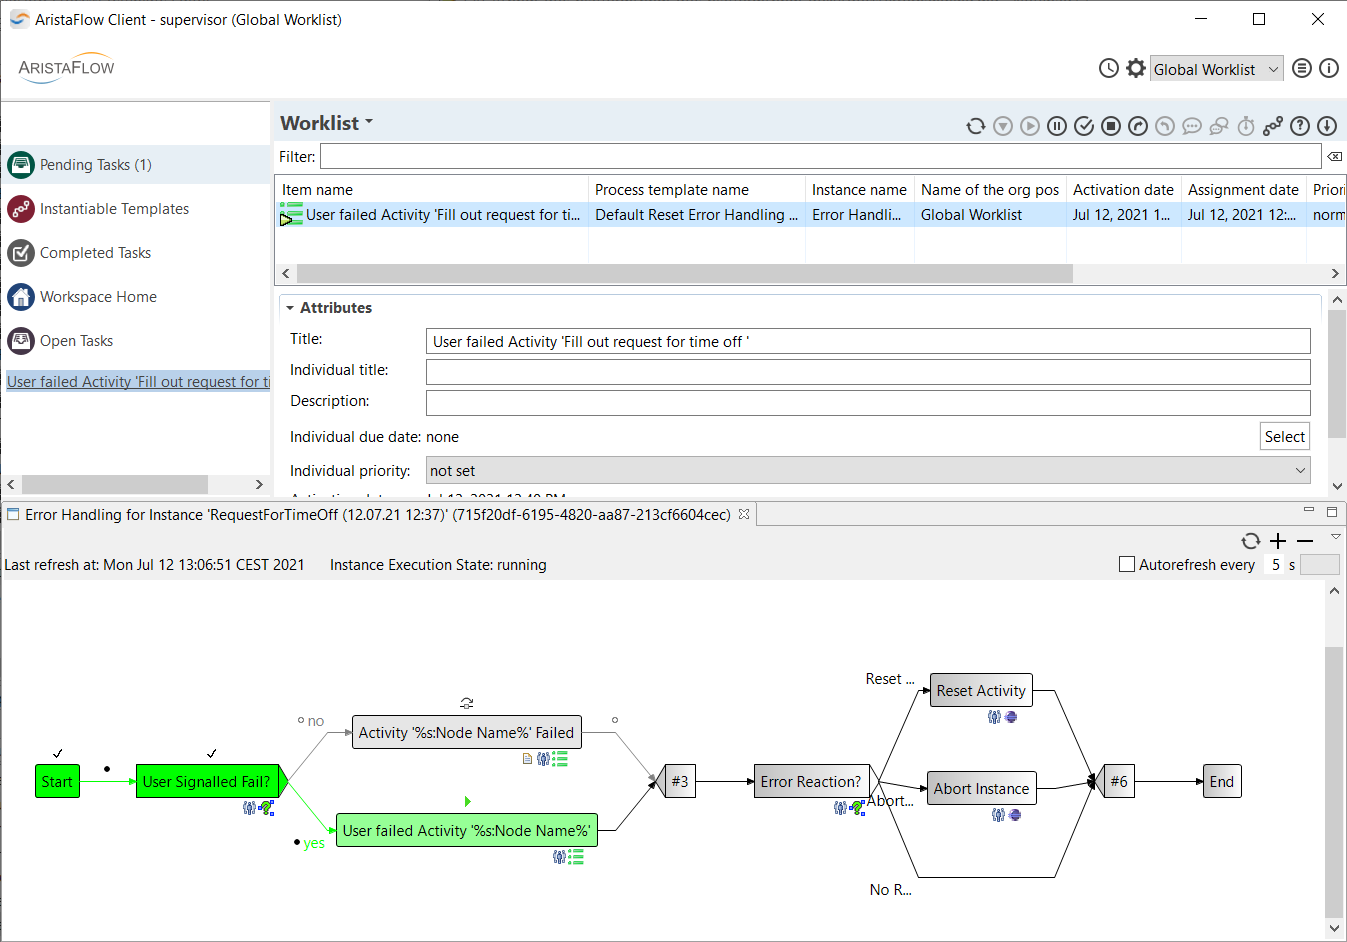This screenshot has width=1347, height=942.
Task: Click the autorefresh seconds value field
Action: [1275, 564]
